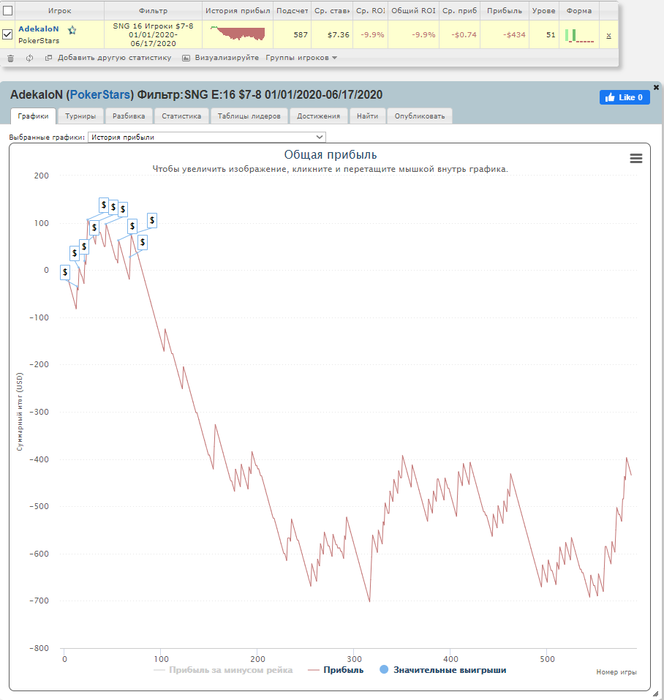Click the Facebook Like button
Viewport: 664px width, 700px height.
[x=624, y=97]
